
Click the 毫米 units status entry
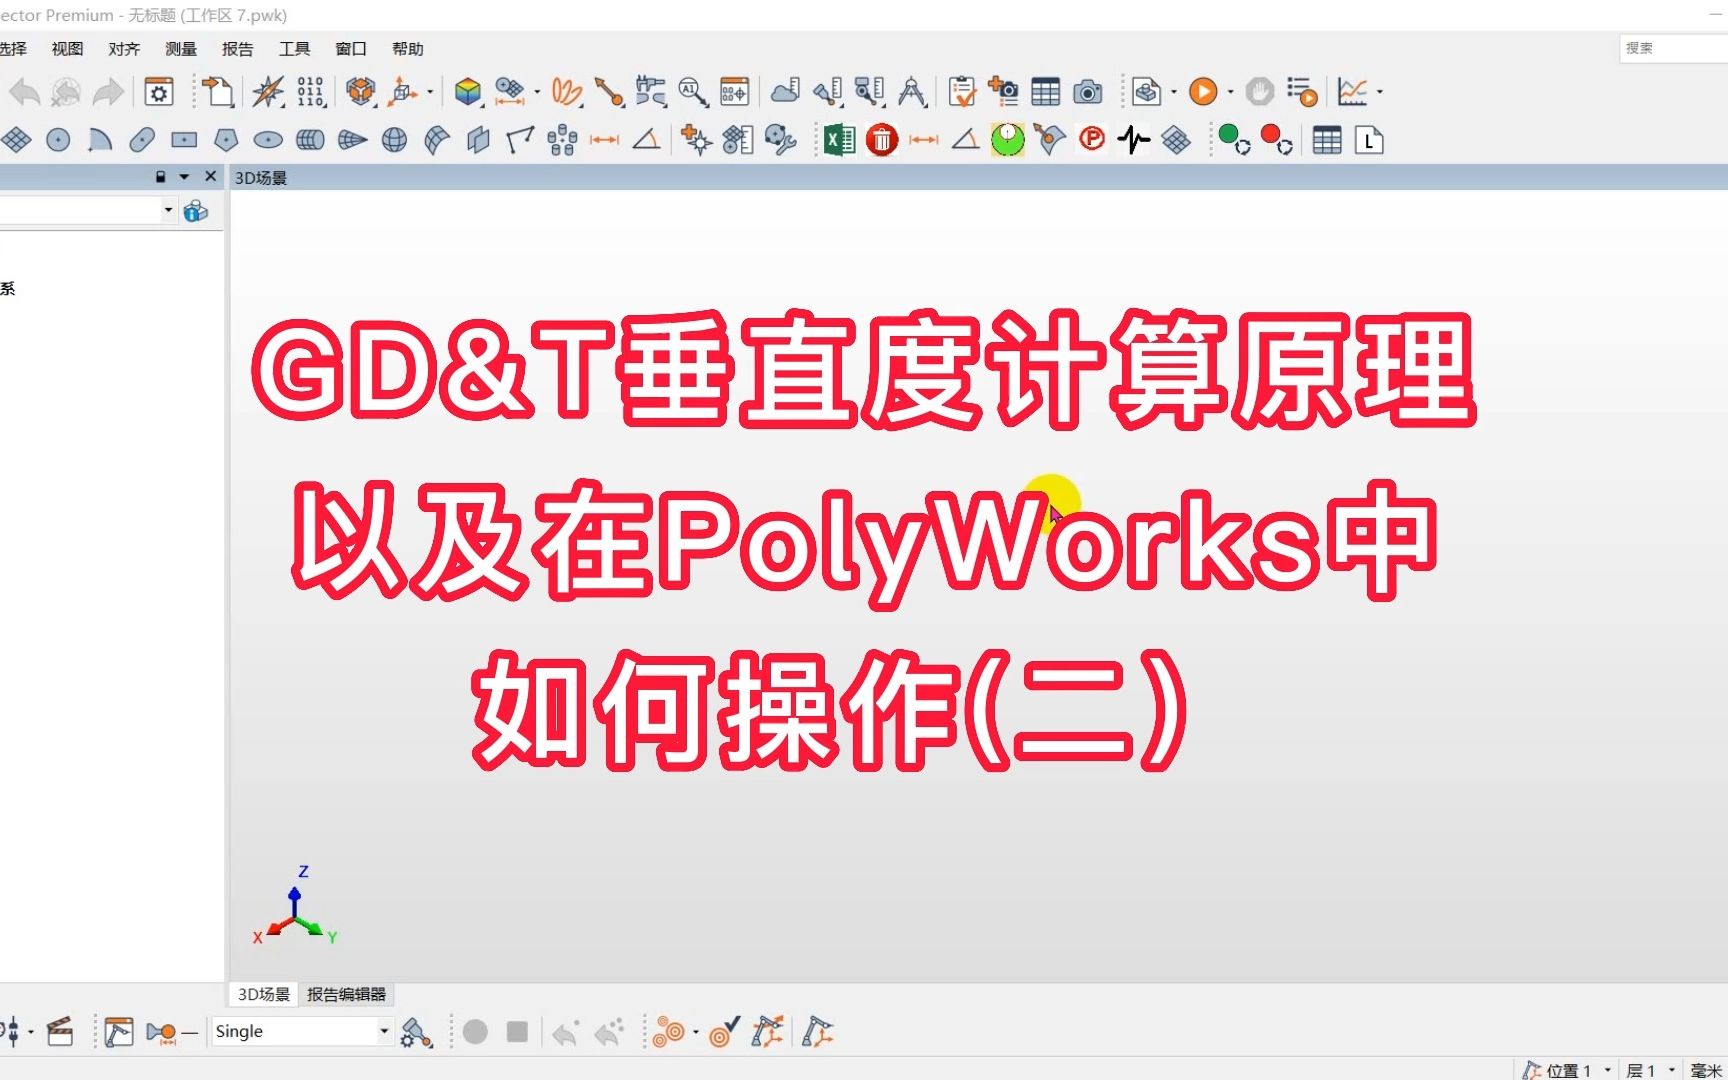click(1706, 1070)
